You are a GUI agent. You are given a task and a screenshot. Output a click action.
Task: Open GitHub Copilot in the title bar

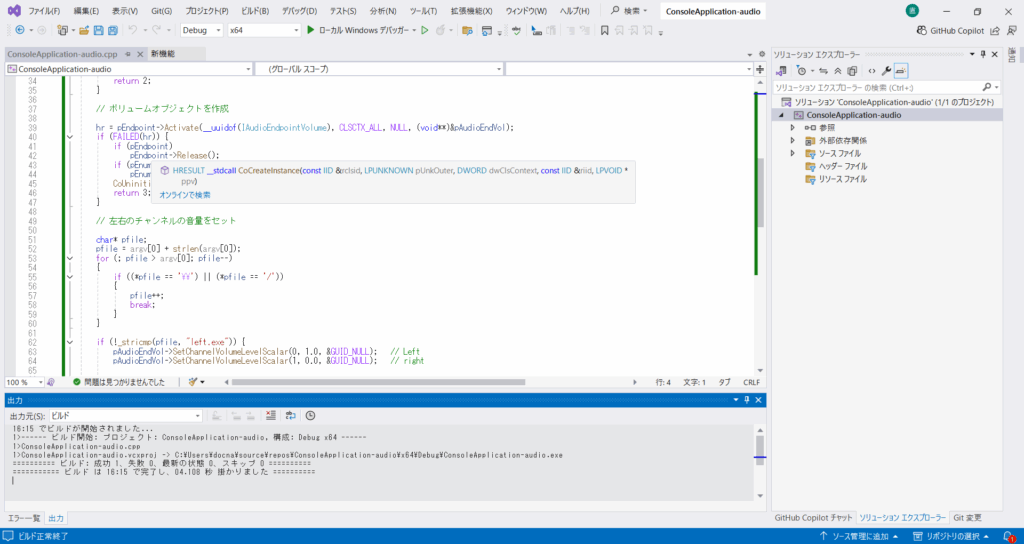[x=950, y=30]
